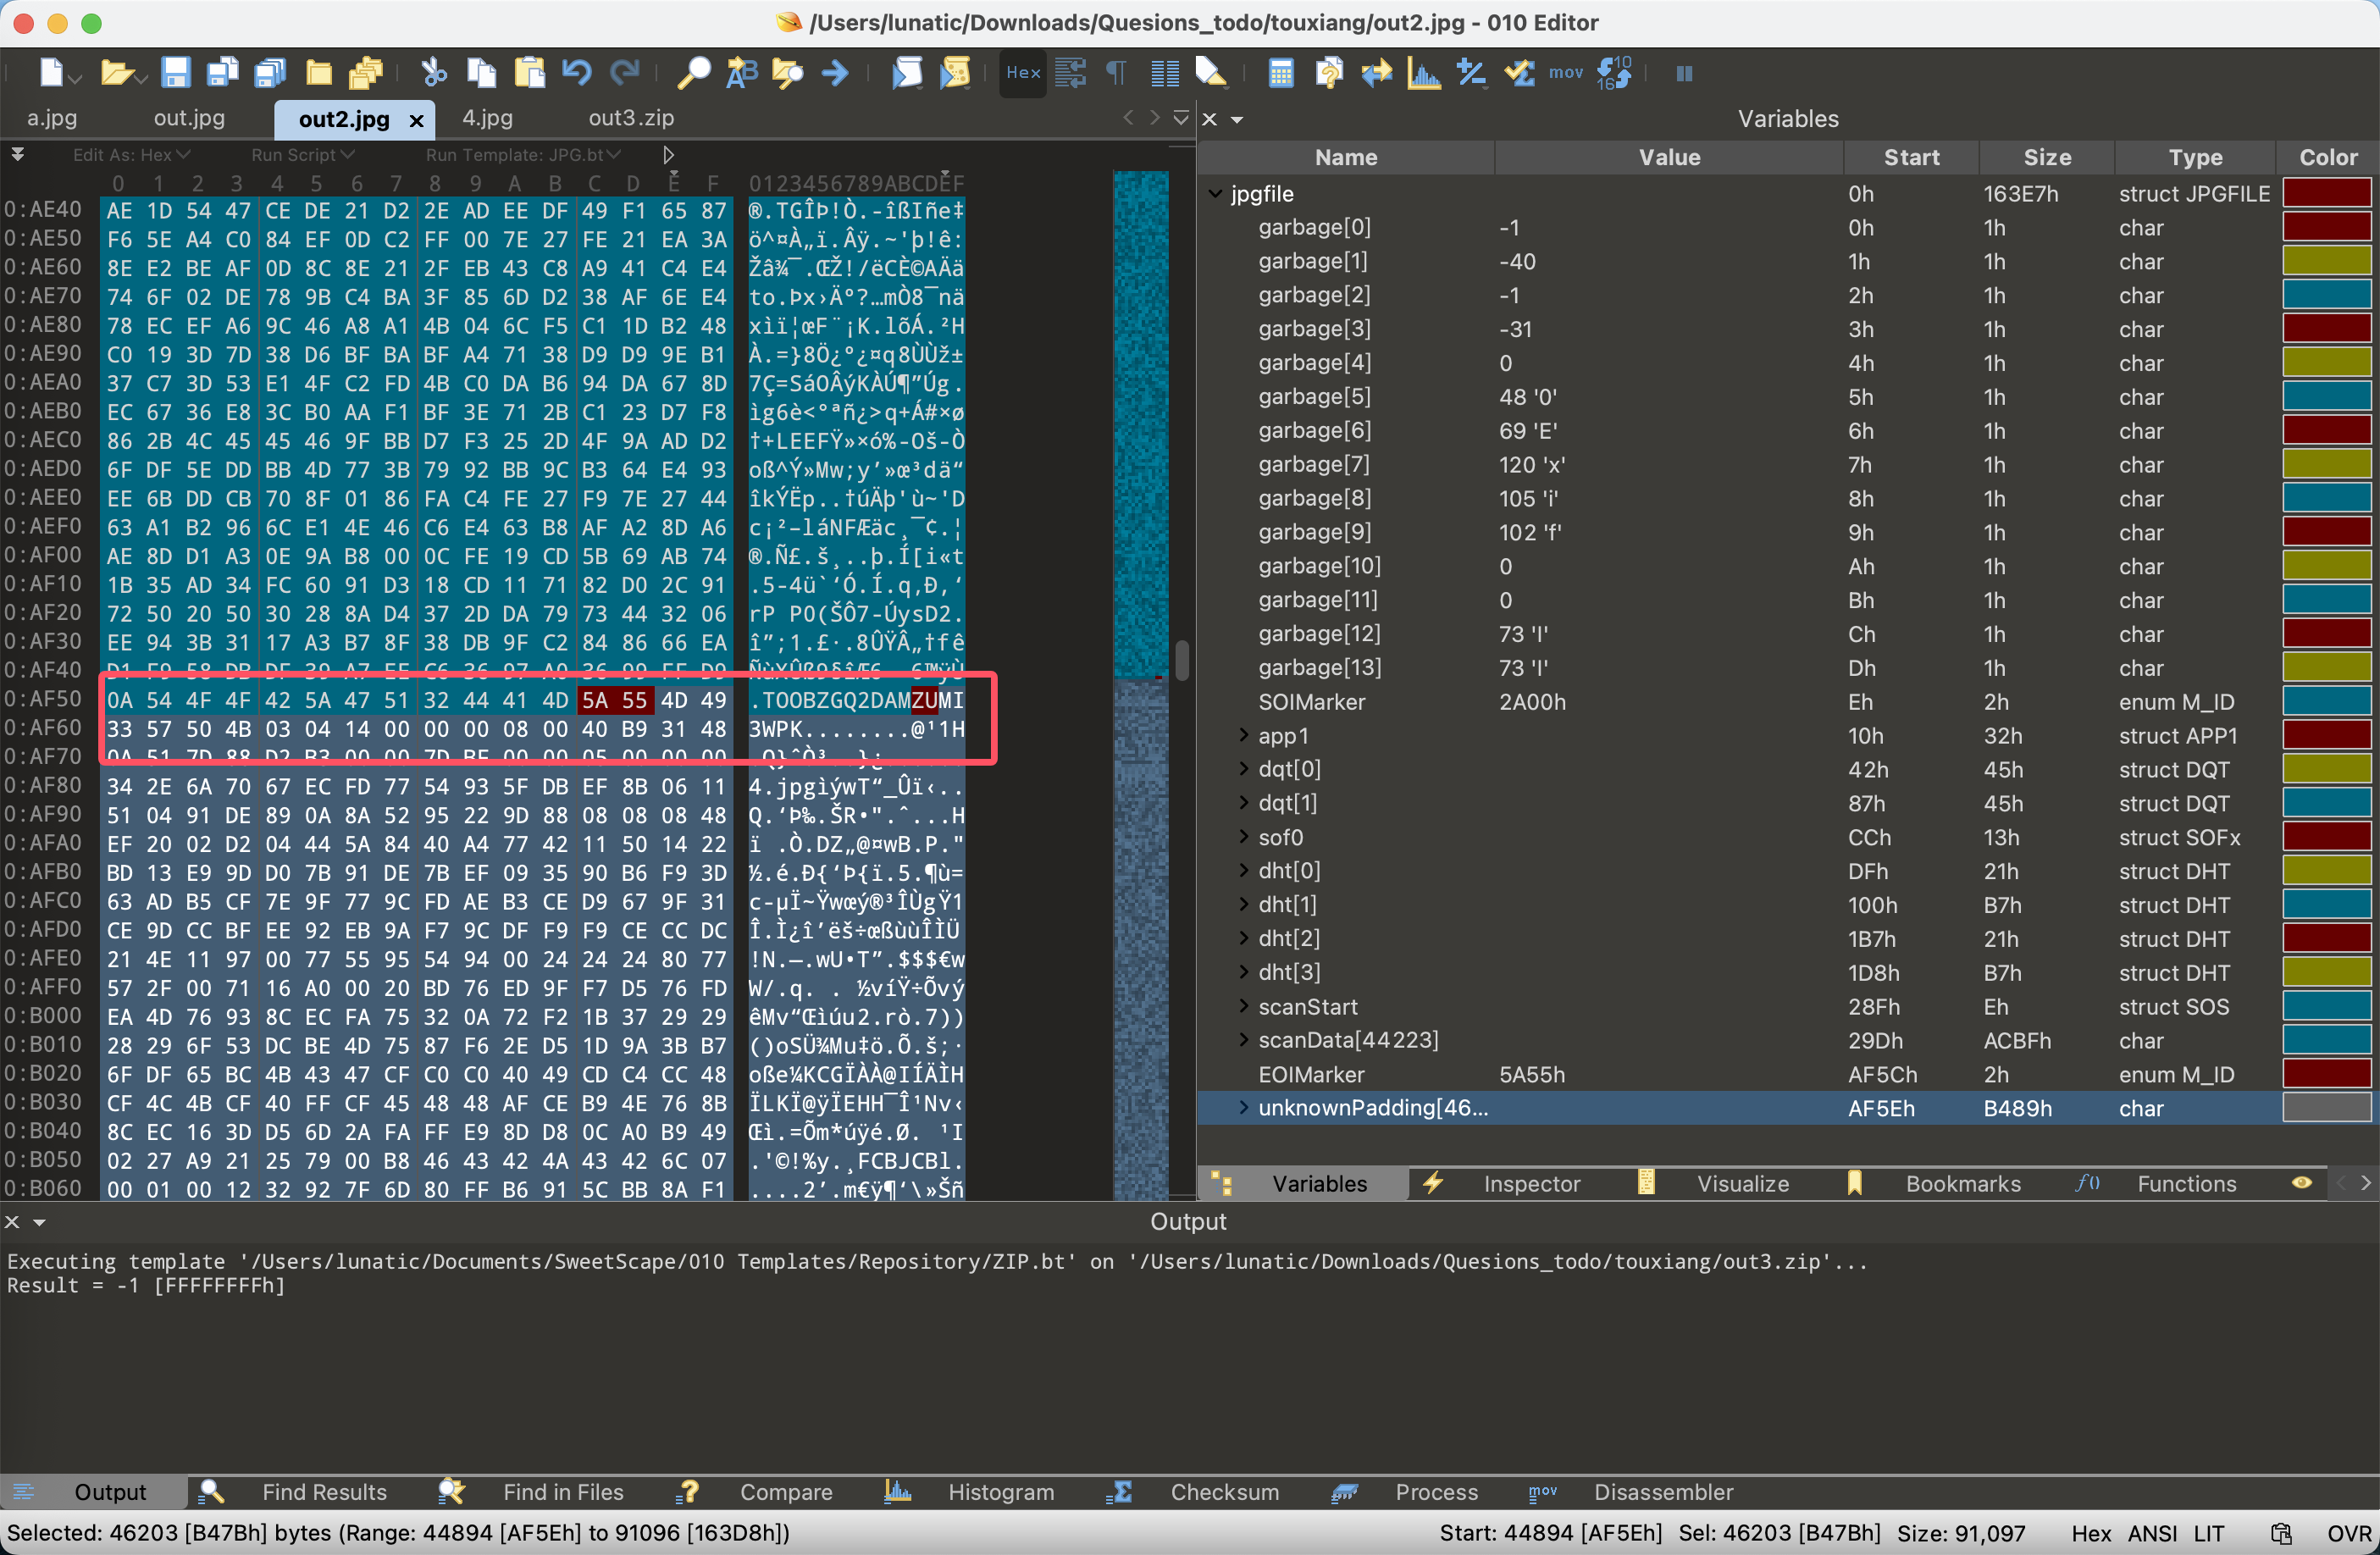Open the Compare Files arrows icon
The width and height of the screenshot is (2380, 1555).
pyautogui.click(x=1377, y=72)
